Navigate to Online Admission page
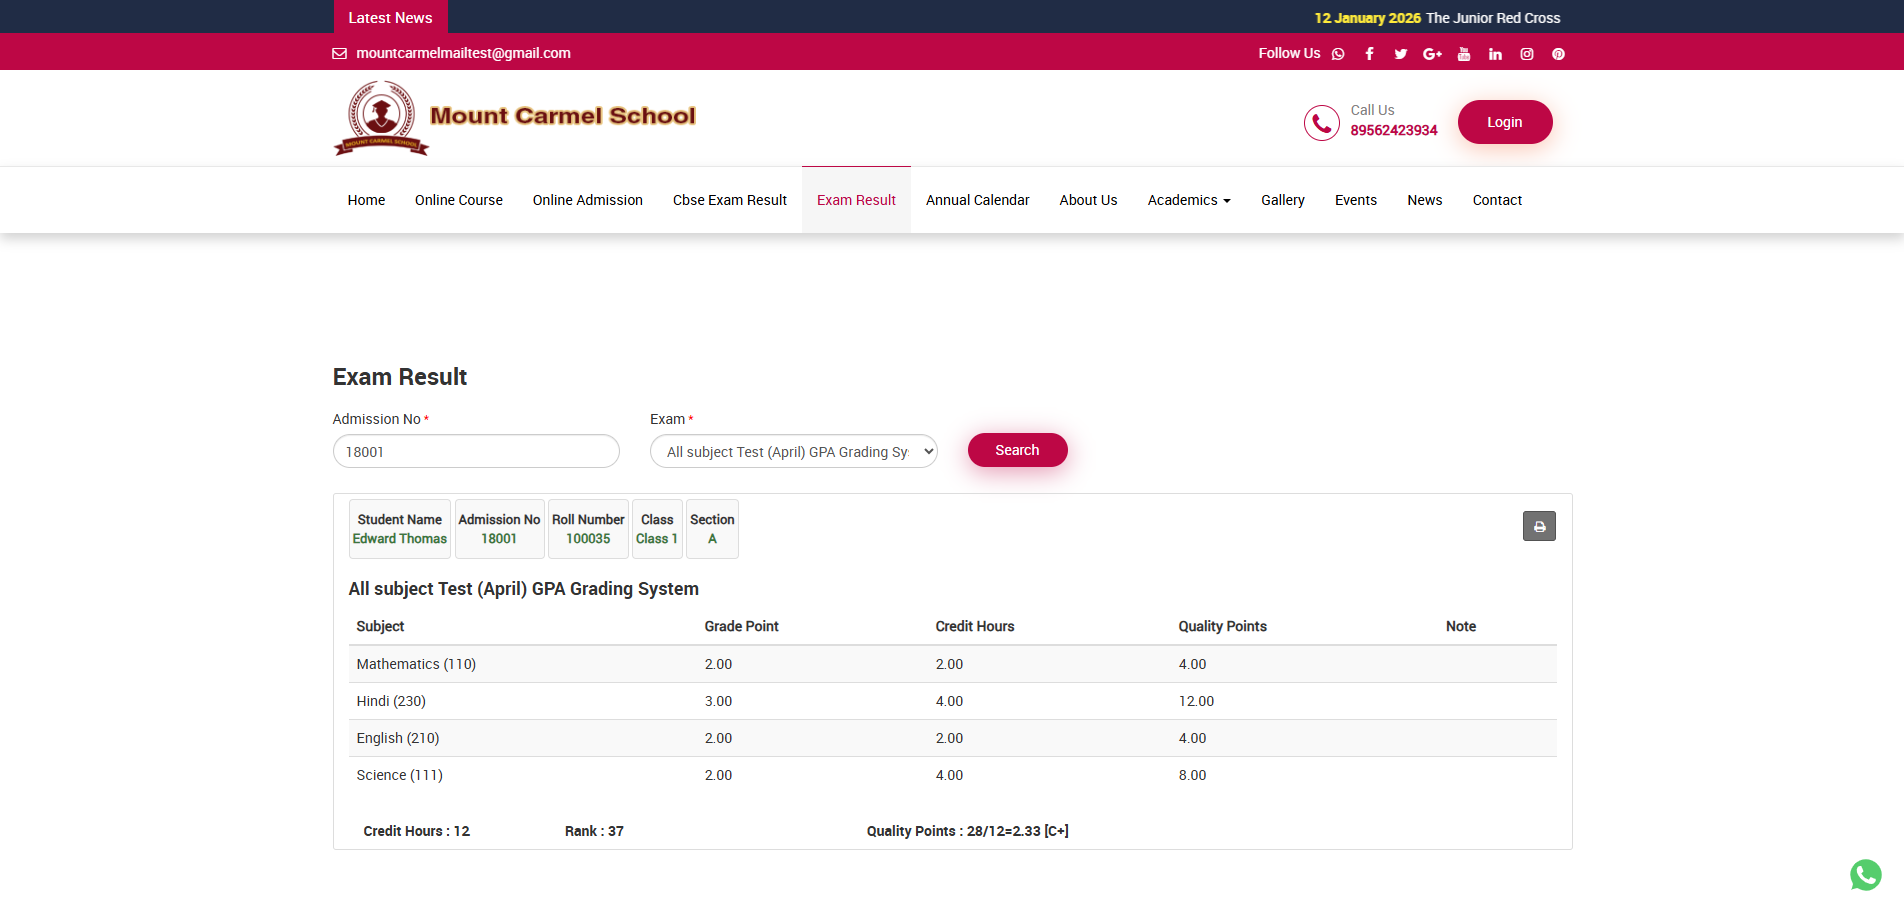1904x918 pixels. coord(587,200)
